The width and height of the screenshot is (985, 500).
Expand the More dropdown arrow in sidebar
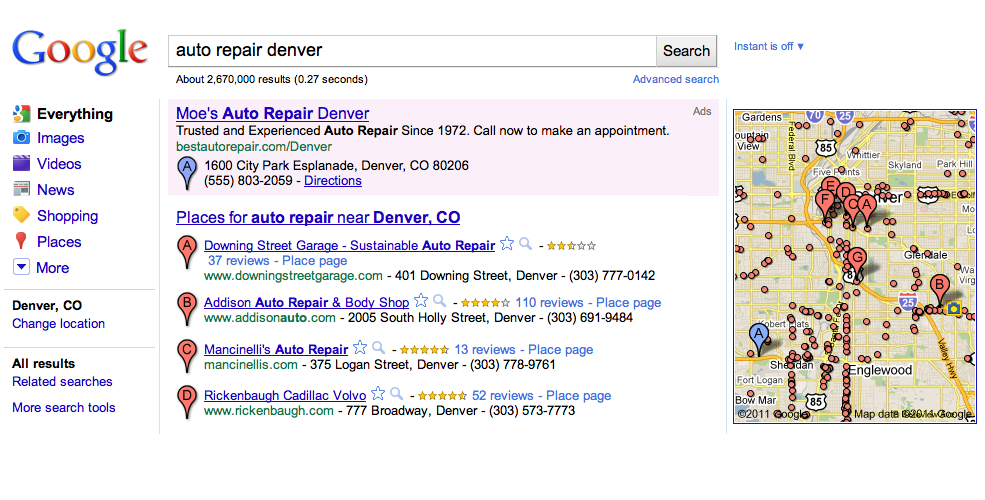(x=21, y=267)
